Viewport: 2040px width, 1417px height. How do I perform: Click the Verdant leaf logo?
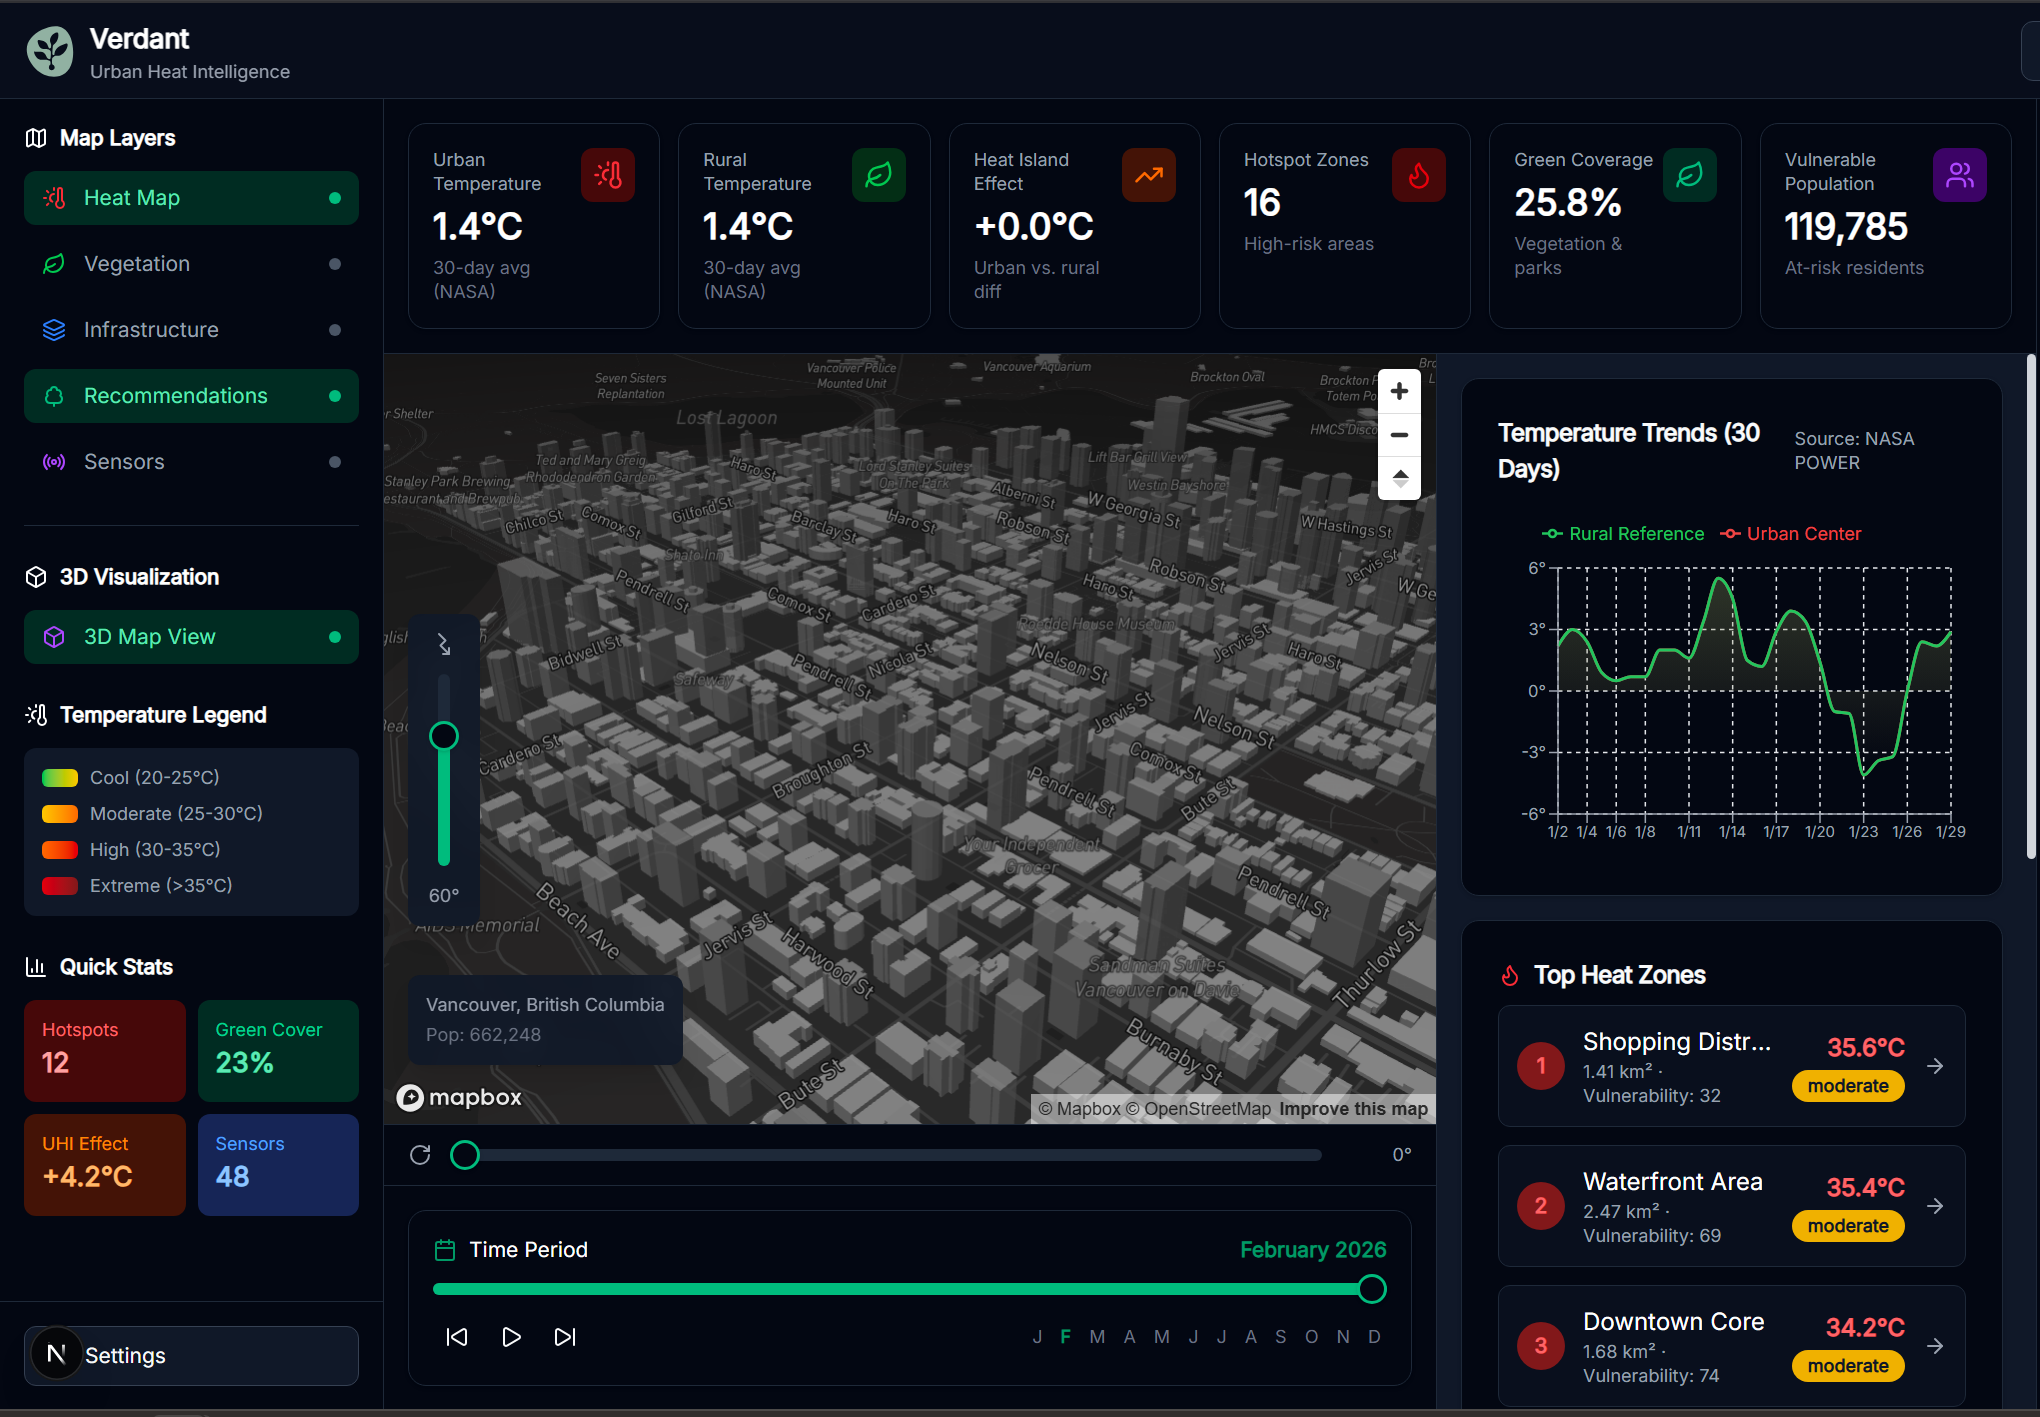(50, 51)
